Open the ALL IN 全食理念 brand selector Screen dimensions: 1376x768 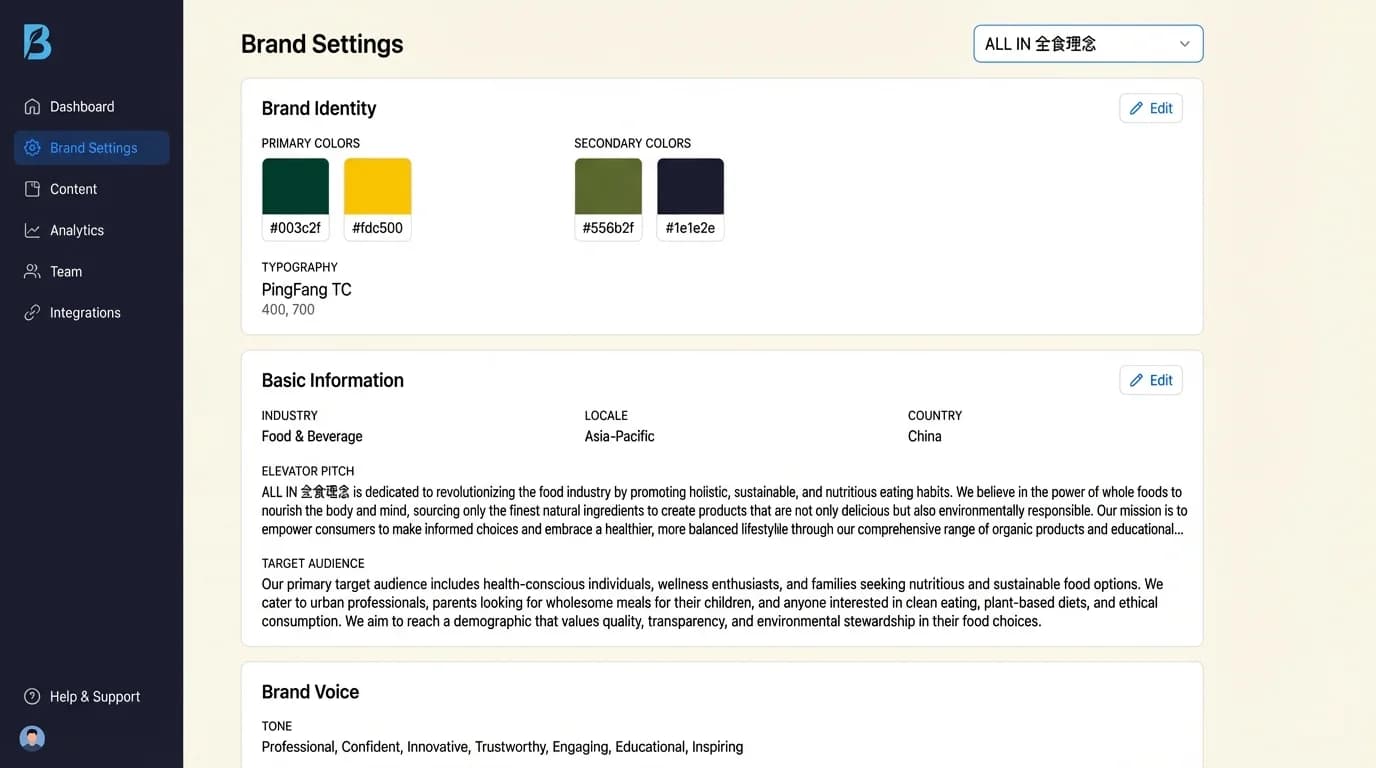(x=1087, y=44)
